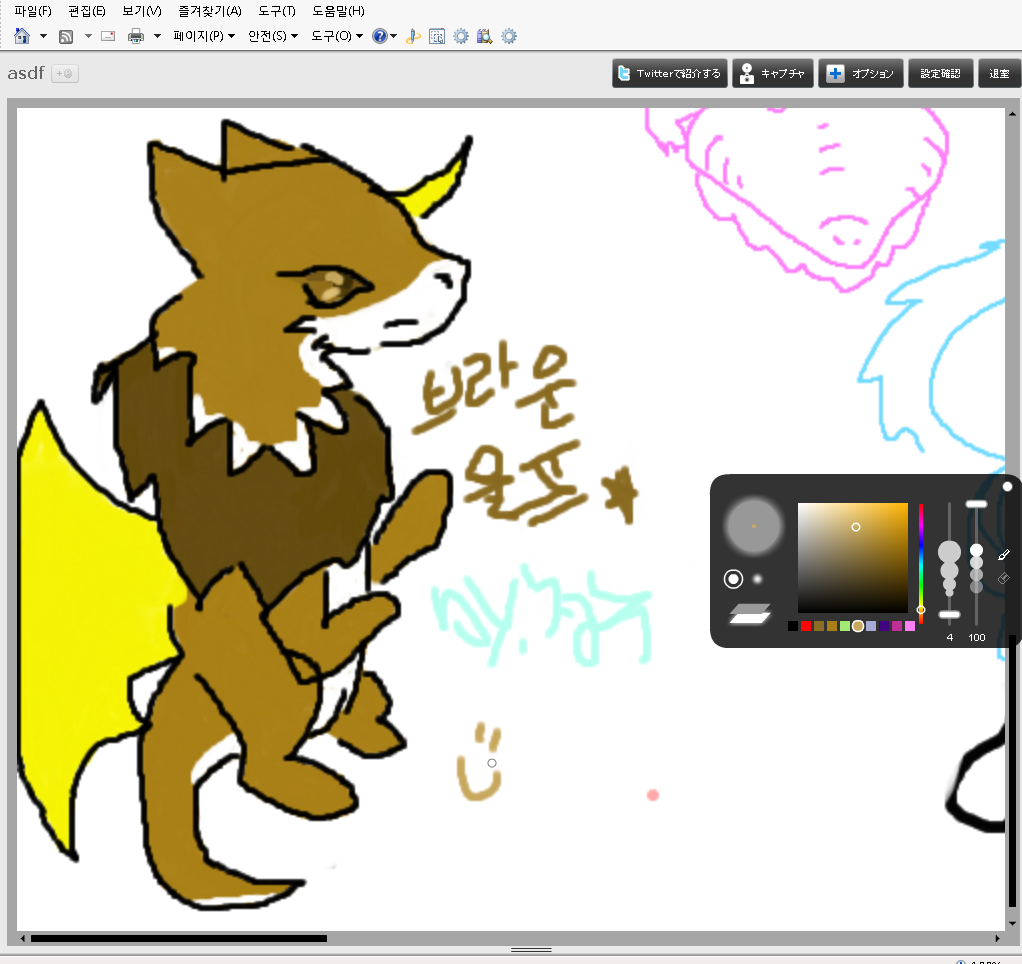Click the blue help question mark icon
Viewport: 1022px width, 964px height.
380,37
